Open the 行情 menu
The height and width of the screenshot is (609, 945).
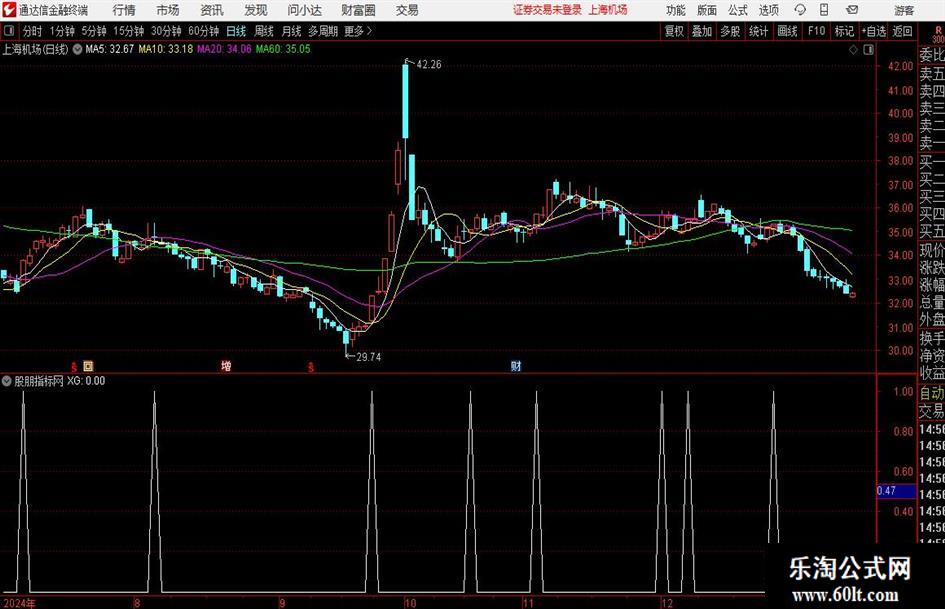pos(124,10)
